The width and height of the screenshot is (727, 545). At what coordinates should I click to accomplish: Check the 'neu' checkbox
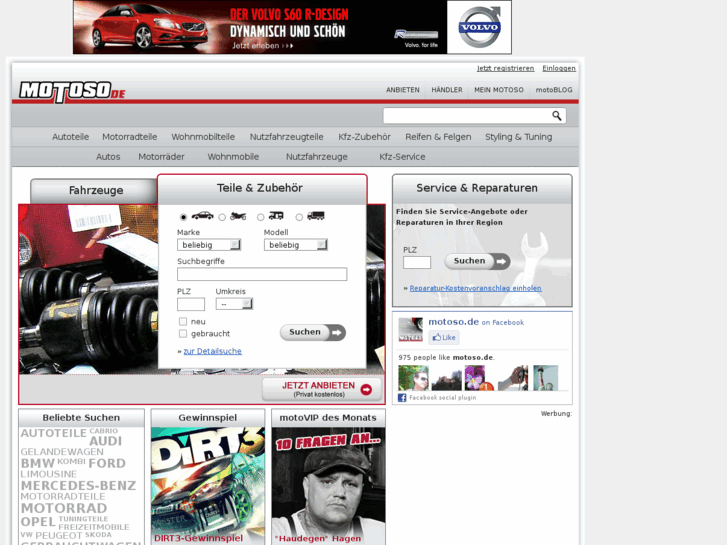(x=183, y=321)
